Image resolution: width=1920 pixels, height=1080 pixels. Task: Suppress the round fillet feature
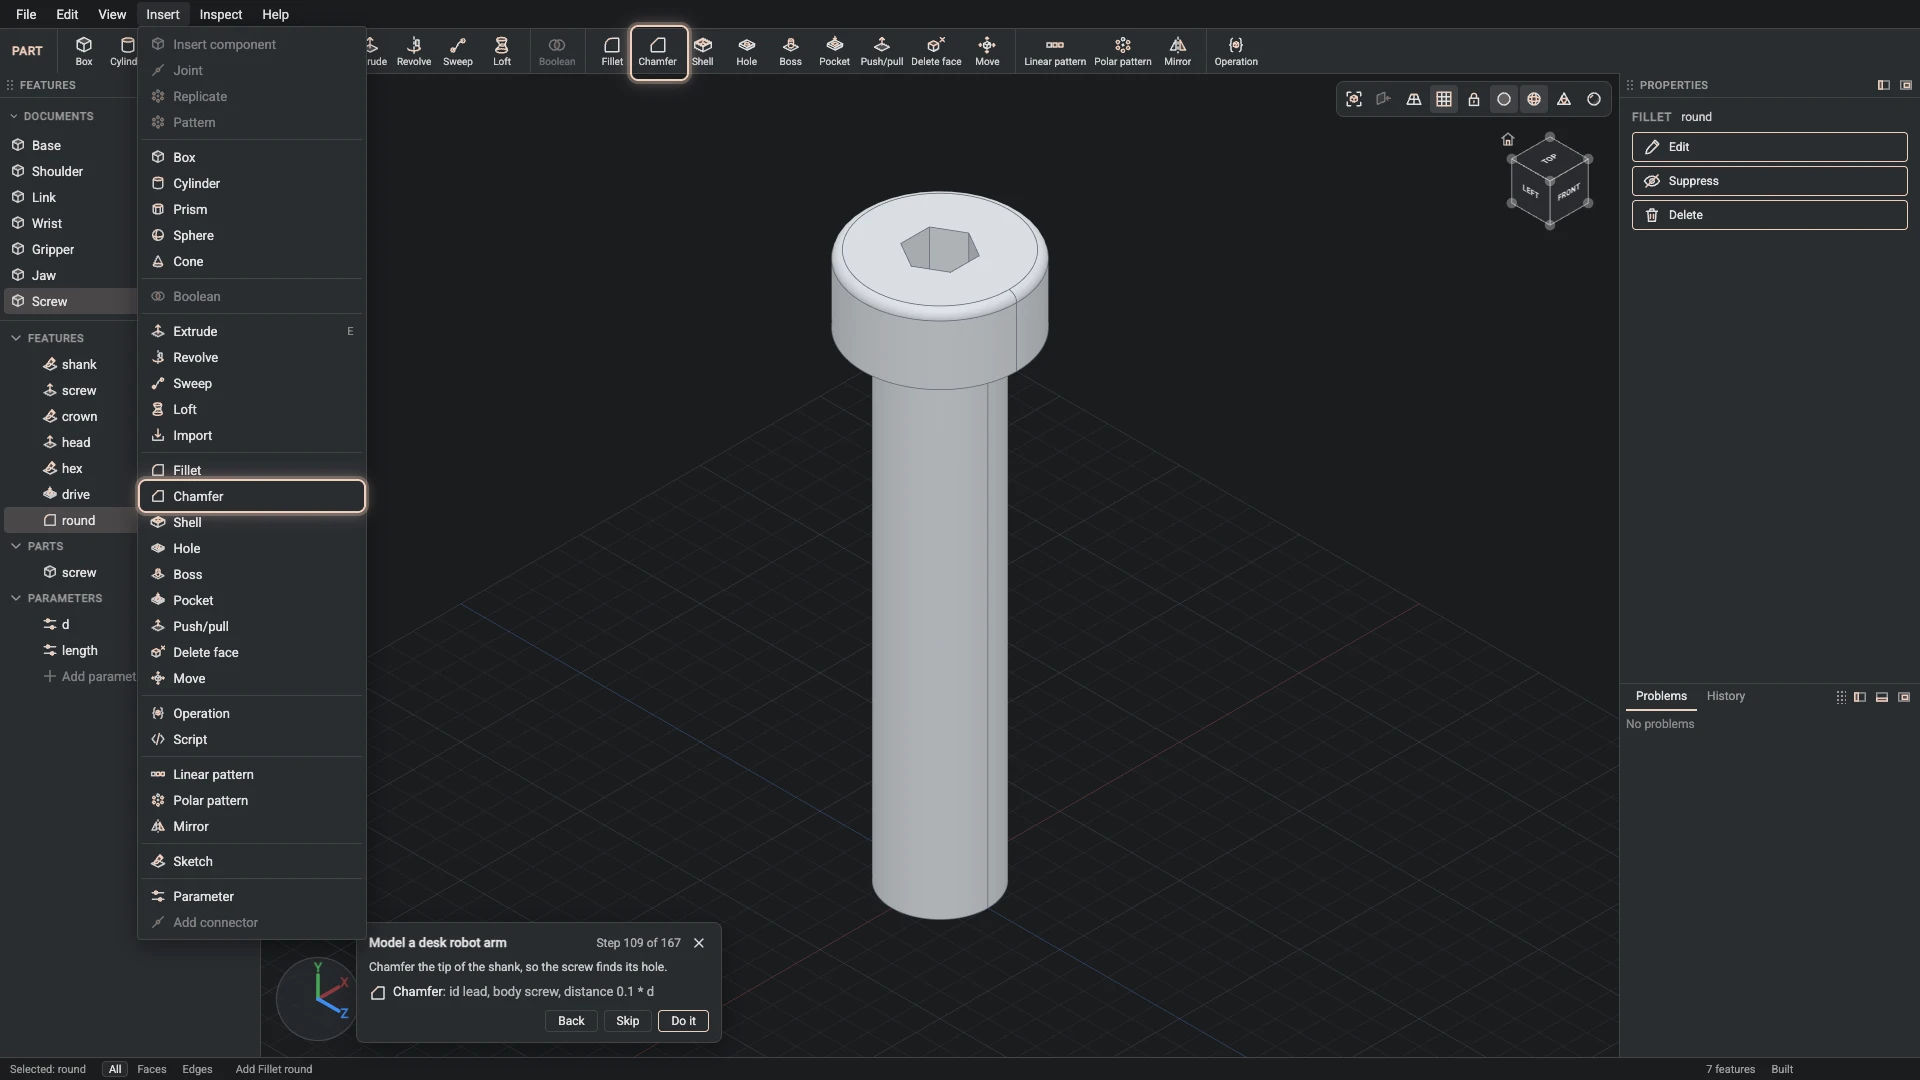tap(1770, 181)
